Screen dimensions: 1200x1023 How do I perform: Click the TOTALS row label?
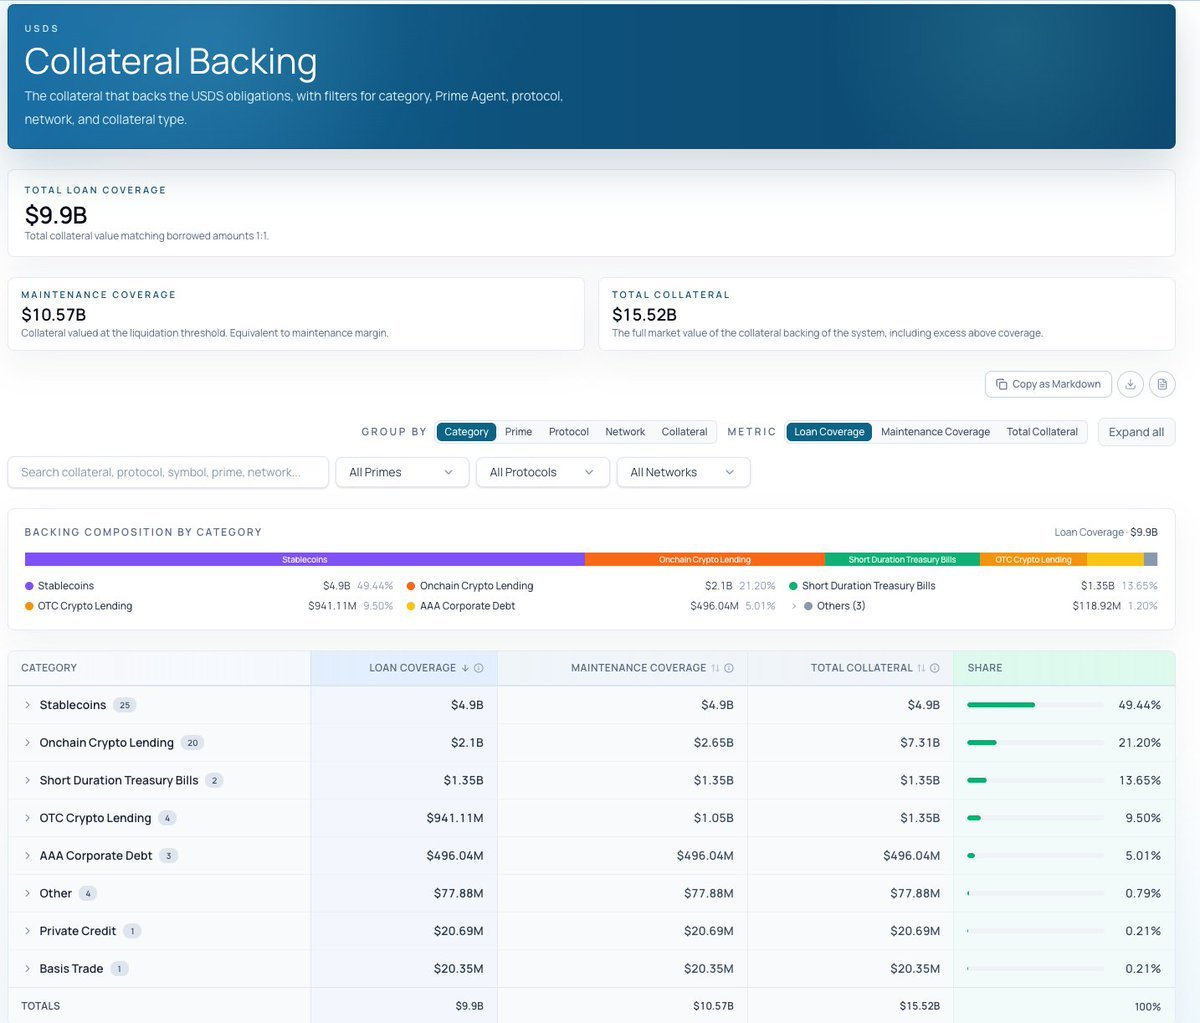[41, 1006]
